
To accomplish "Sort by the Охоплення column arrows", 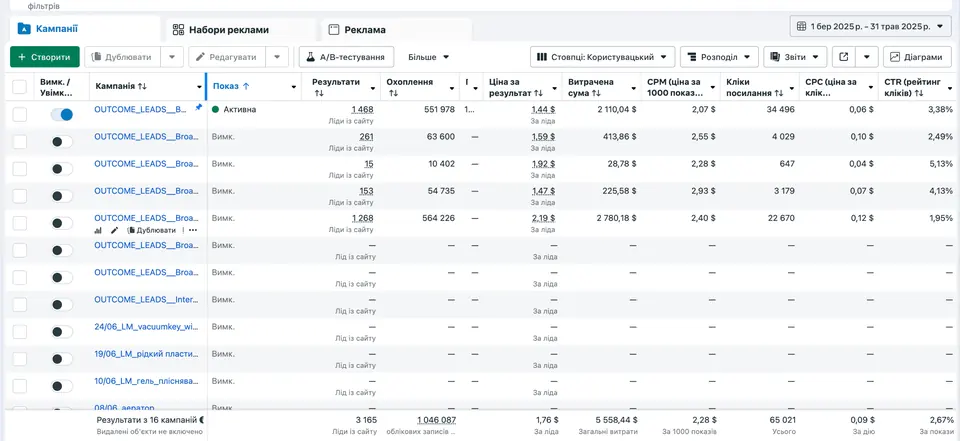I will point(393,93).
